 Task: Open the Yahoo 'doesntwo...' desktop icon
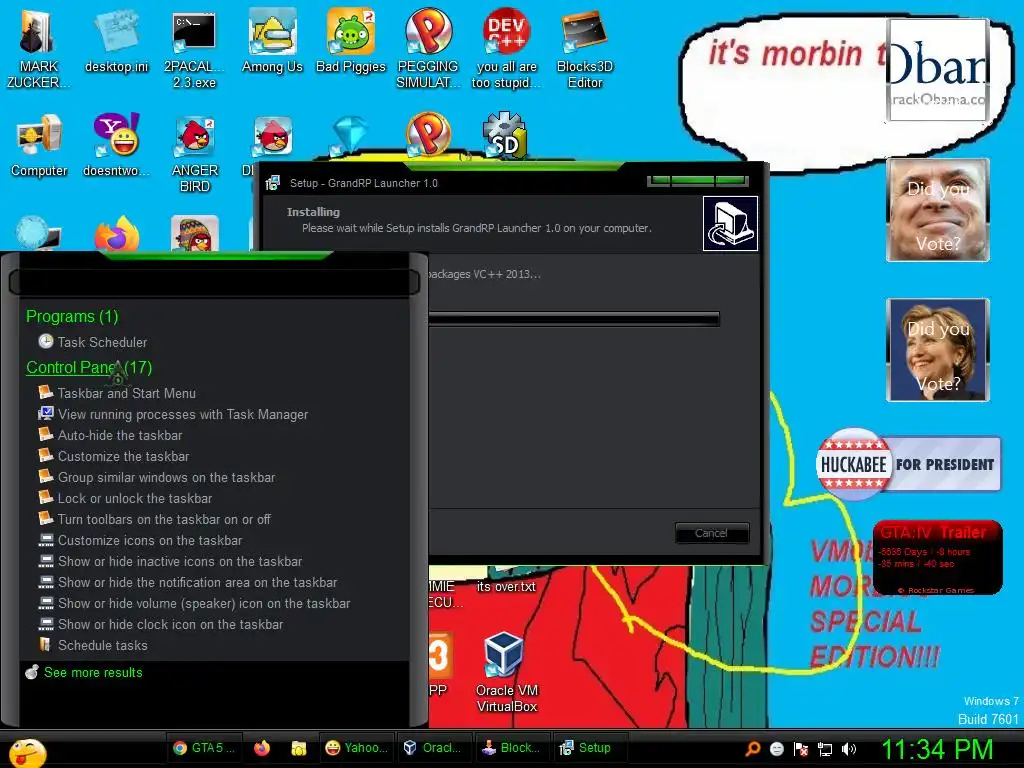click(116, 145)
